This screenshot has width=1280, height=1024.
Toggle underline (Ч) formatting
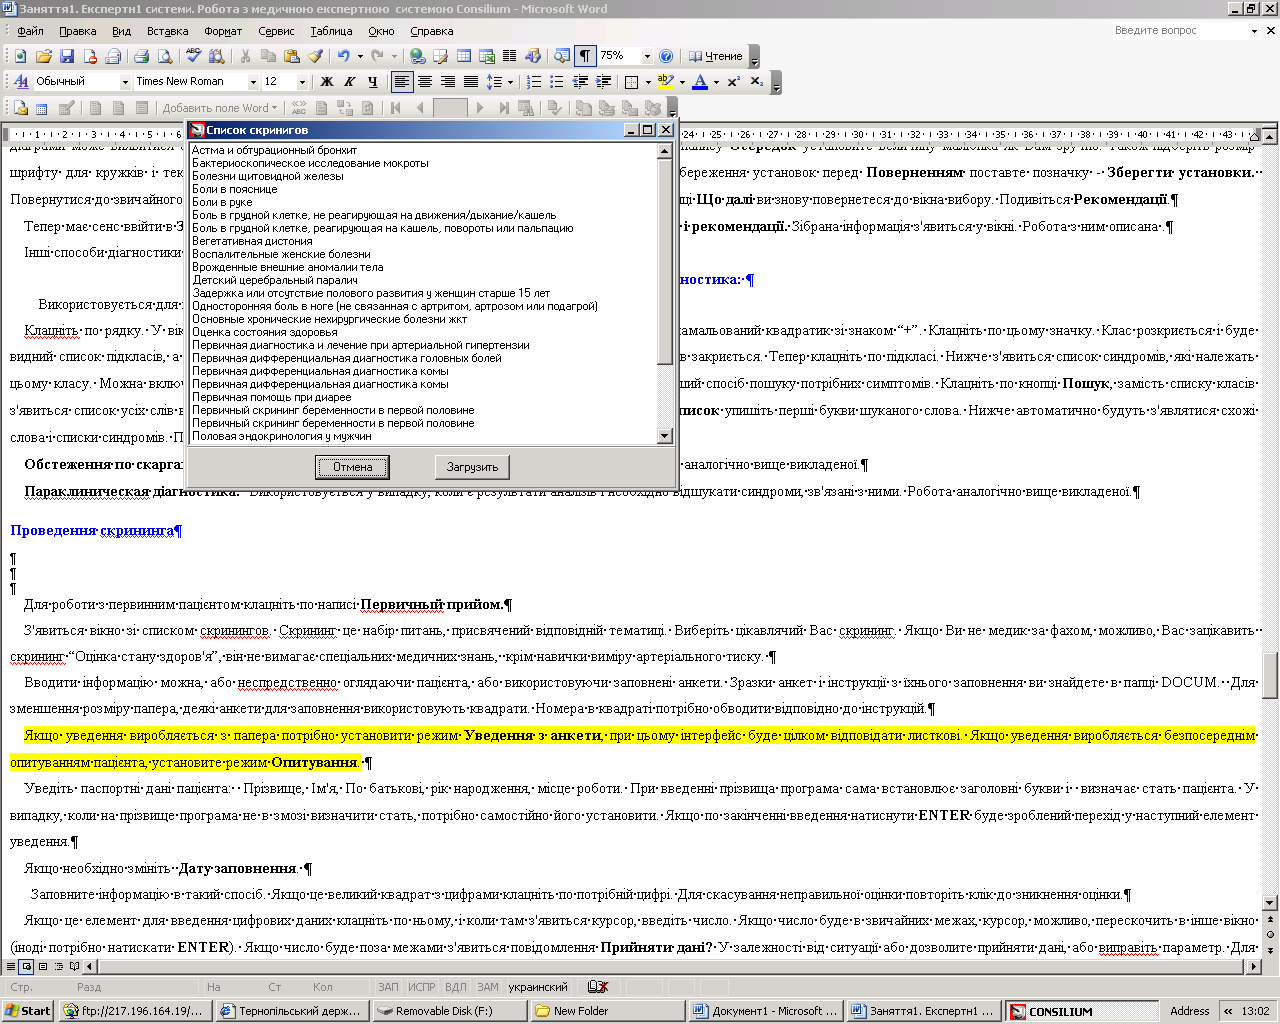pos(372,82)
